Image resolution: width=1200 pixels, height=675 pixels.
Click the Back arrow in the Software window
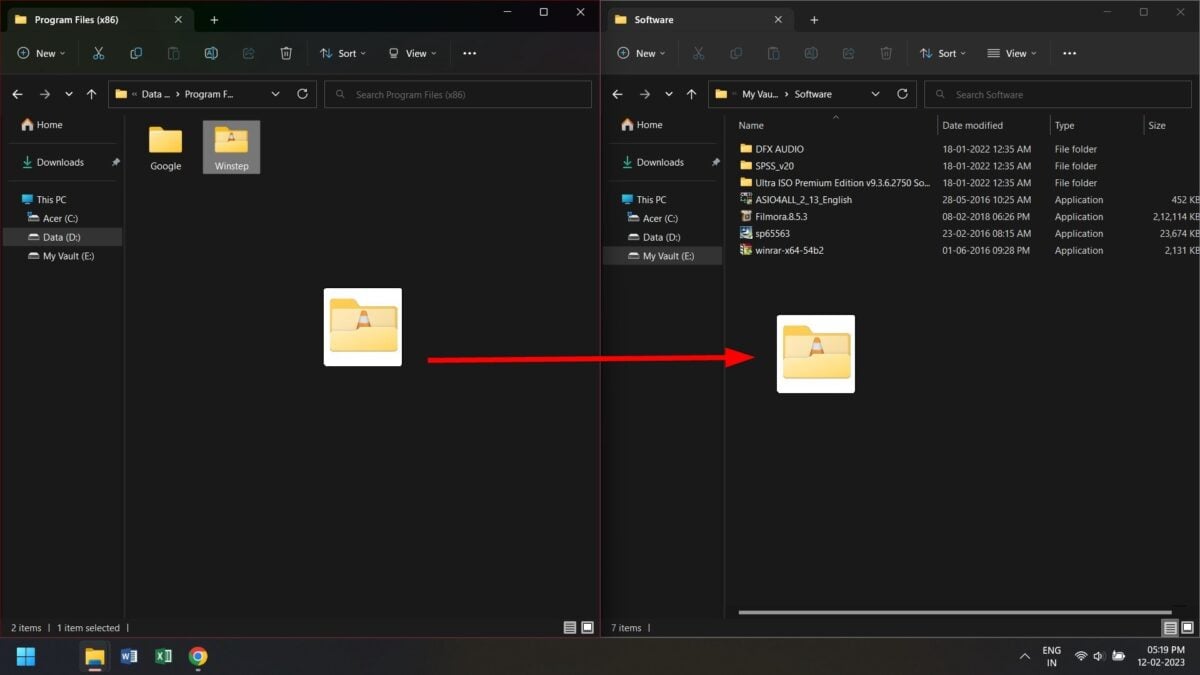617,93
